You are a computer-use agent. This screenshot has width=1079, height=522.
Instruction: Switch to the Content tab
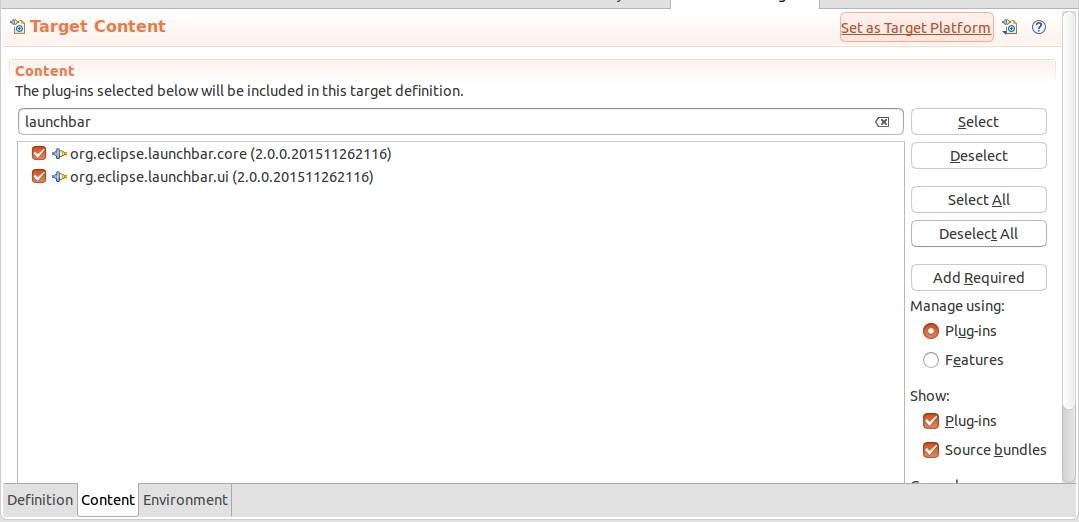[x=108, y=500]
